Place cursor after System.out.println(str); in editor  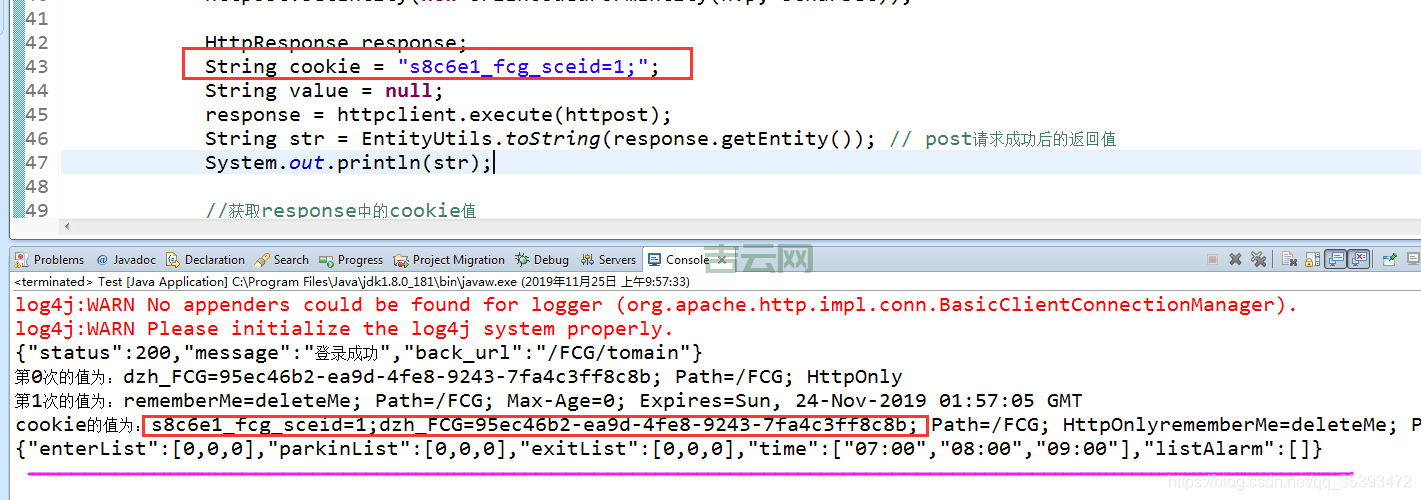494,163
